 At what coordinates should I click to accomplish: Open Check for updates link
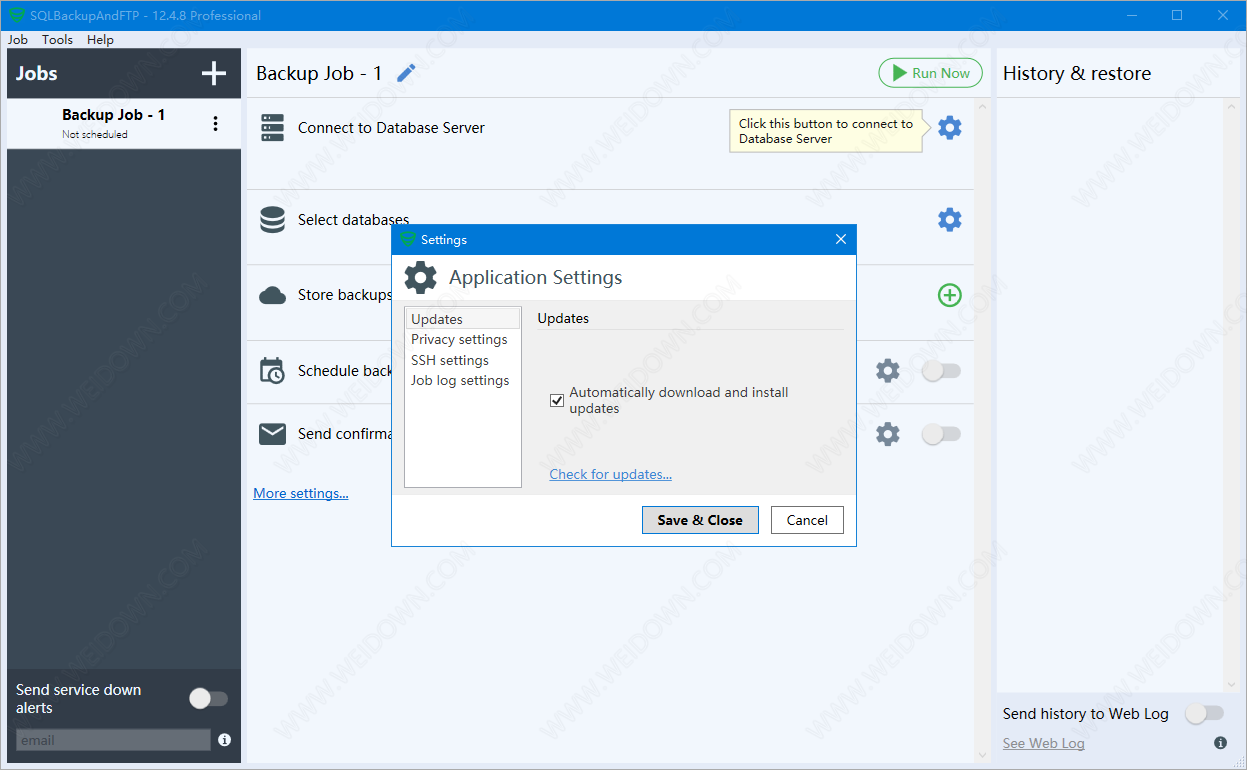[x=611, y=474]
